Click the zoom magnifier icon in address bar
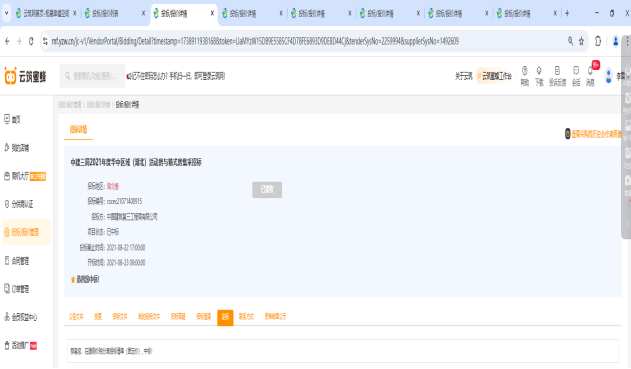 [x=570, y=41]
